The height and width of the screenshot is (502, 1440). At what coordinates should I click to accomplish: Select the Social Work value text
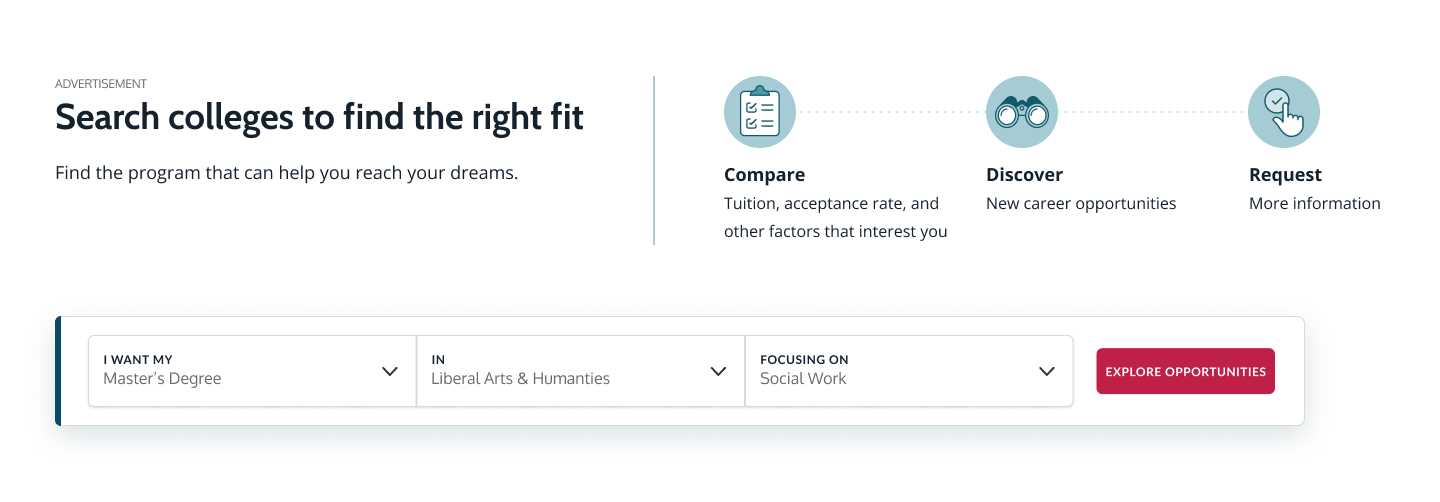coord(803,379)
